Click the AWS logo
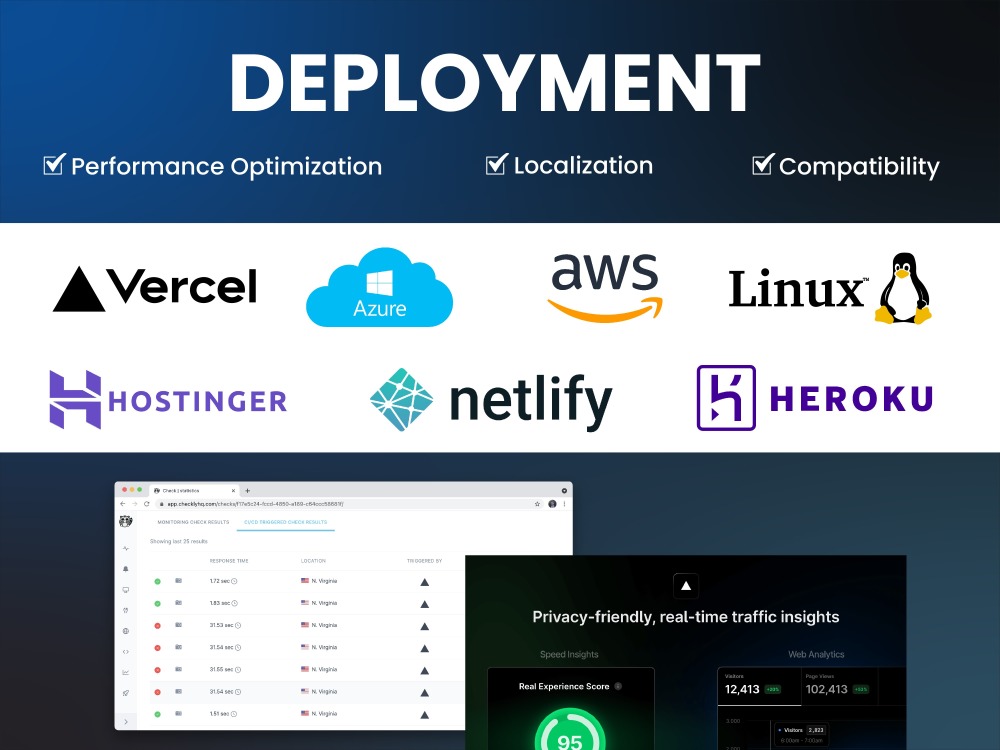Image resolution: width=1000 pixels, height=750 pixels. click(x=605, y=287)
